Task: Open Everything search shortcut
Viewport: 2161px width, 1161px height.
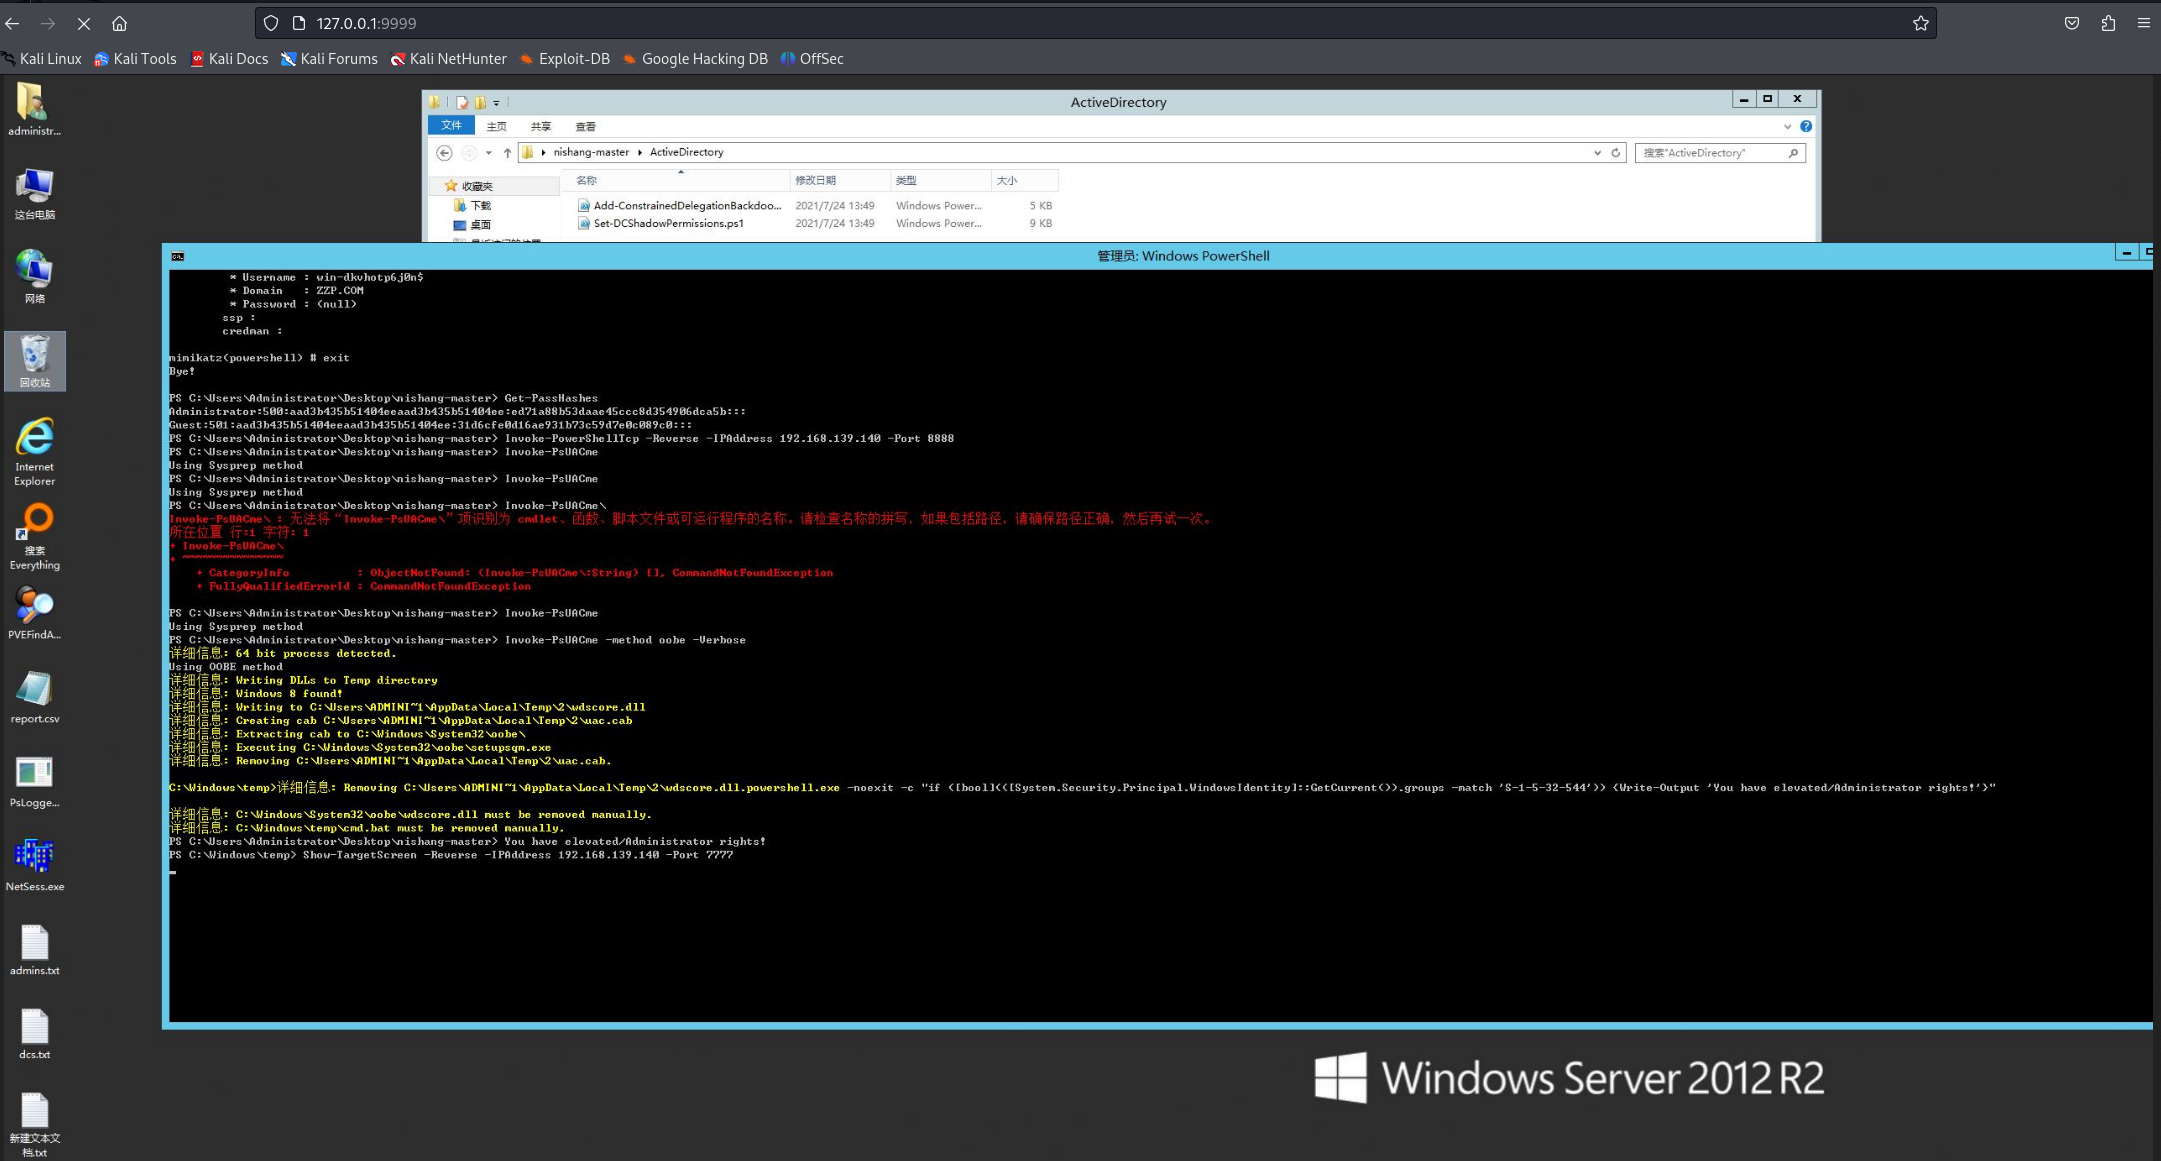Action: [x=34, y=537]
